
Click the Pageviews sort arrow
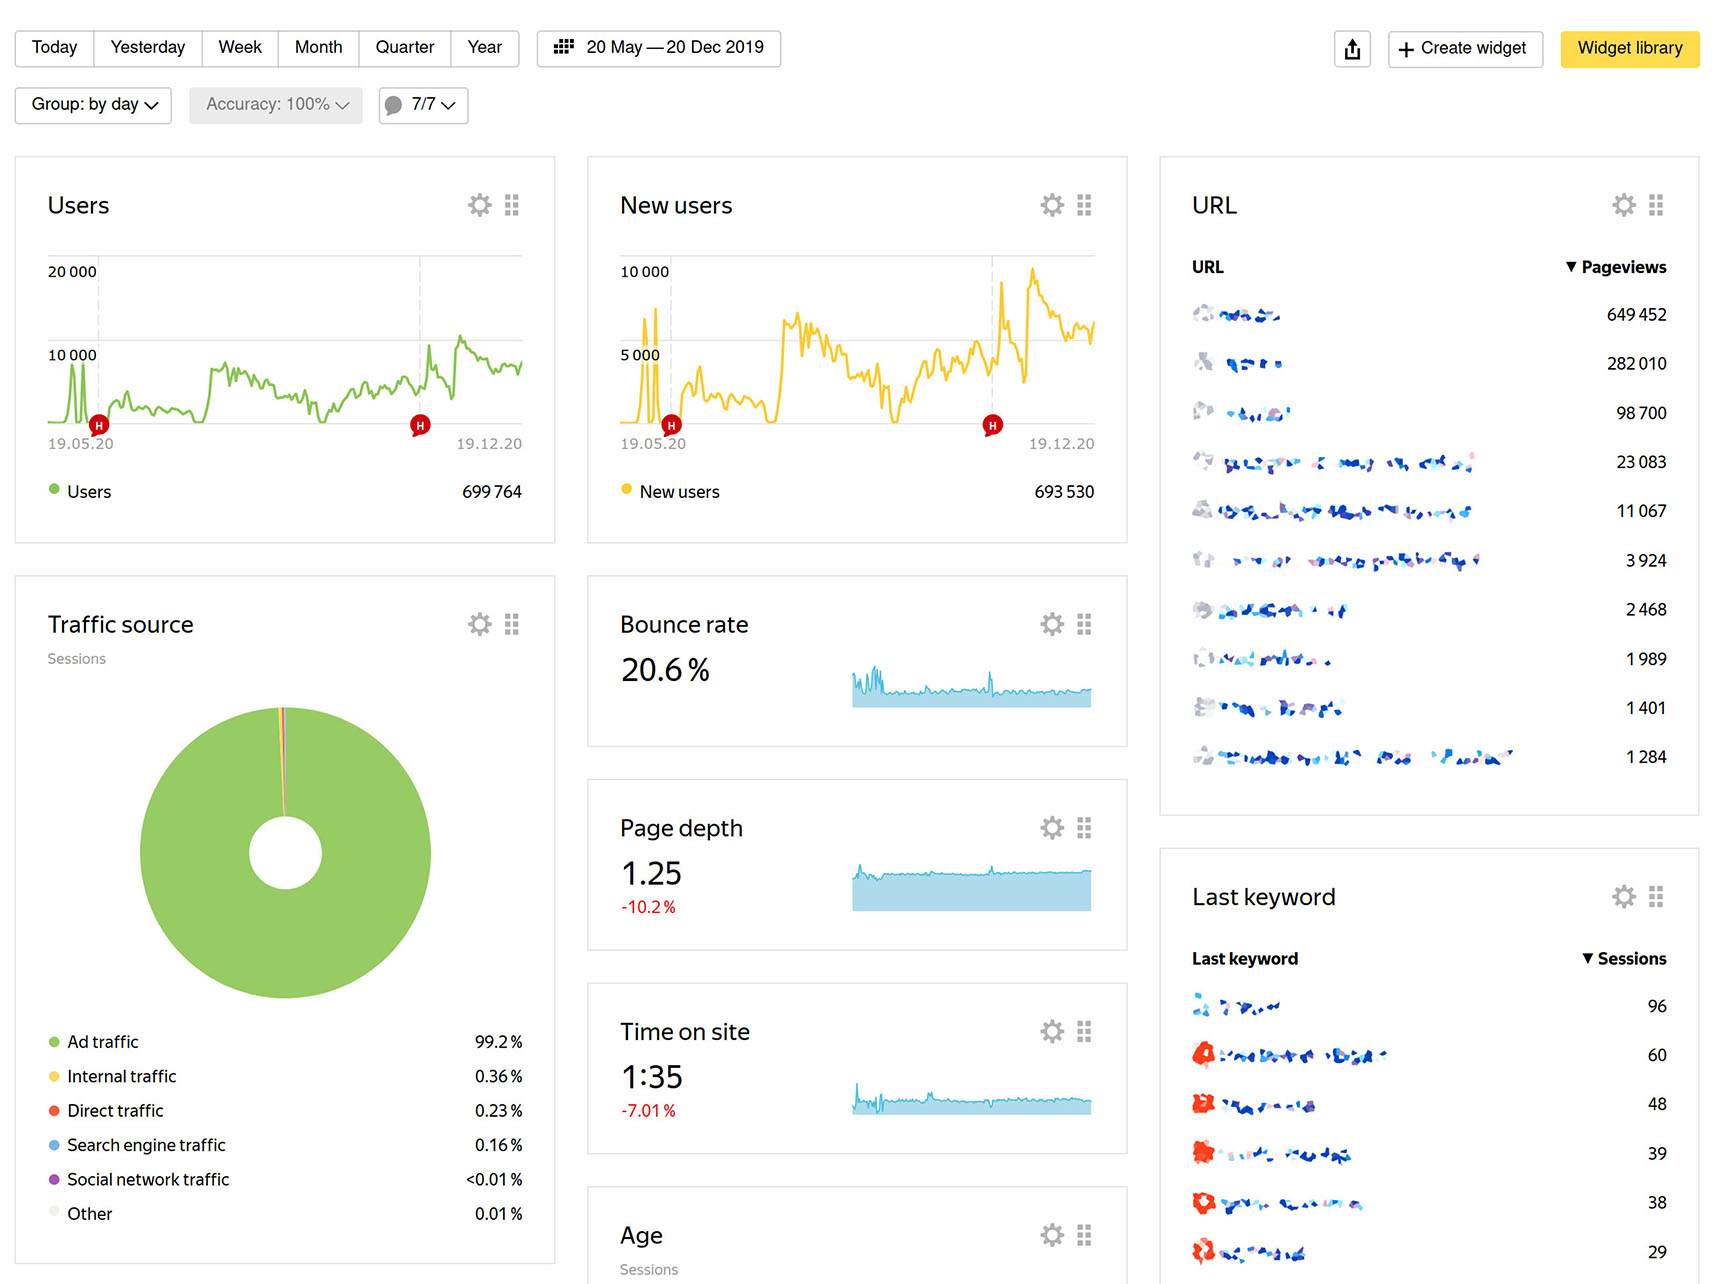1570,267
